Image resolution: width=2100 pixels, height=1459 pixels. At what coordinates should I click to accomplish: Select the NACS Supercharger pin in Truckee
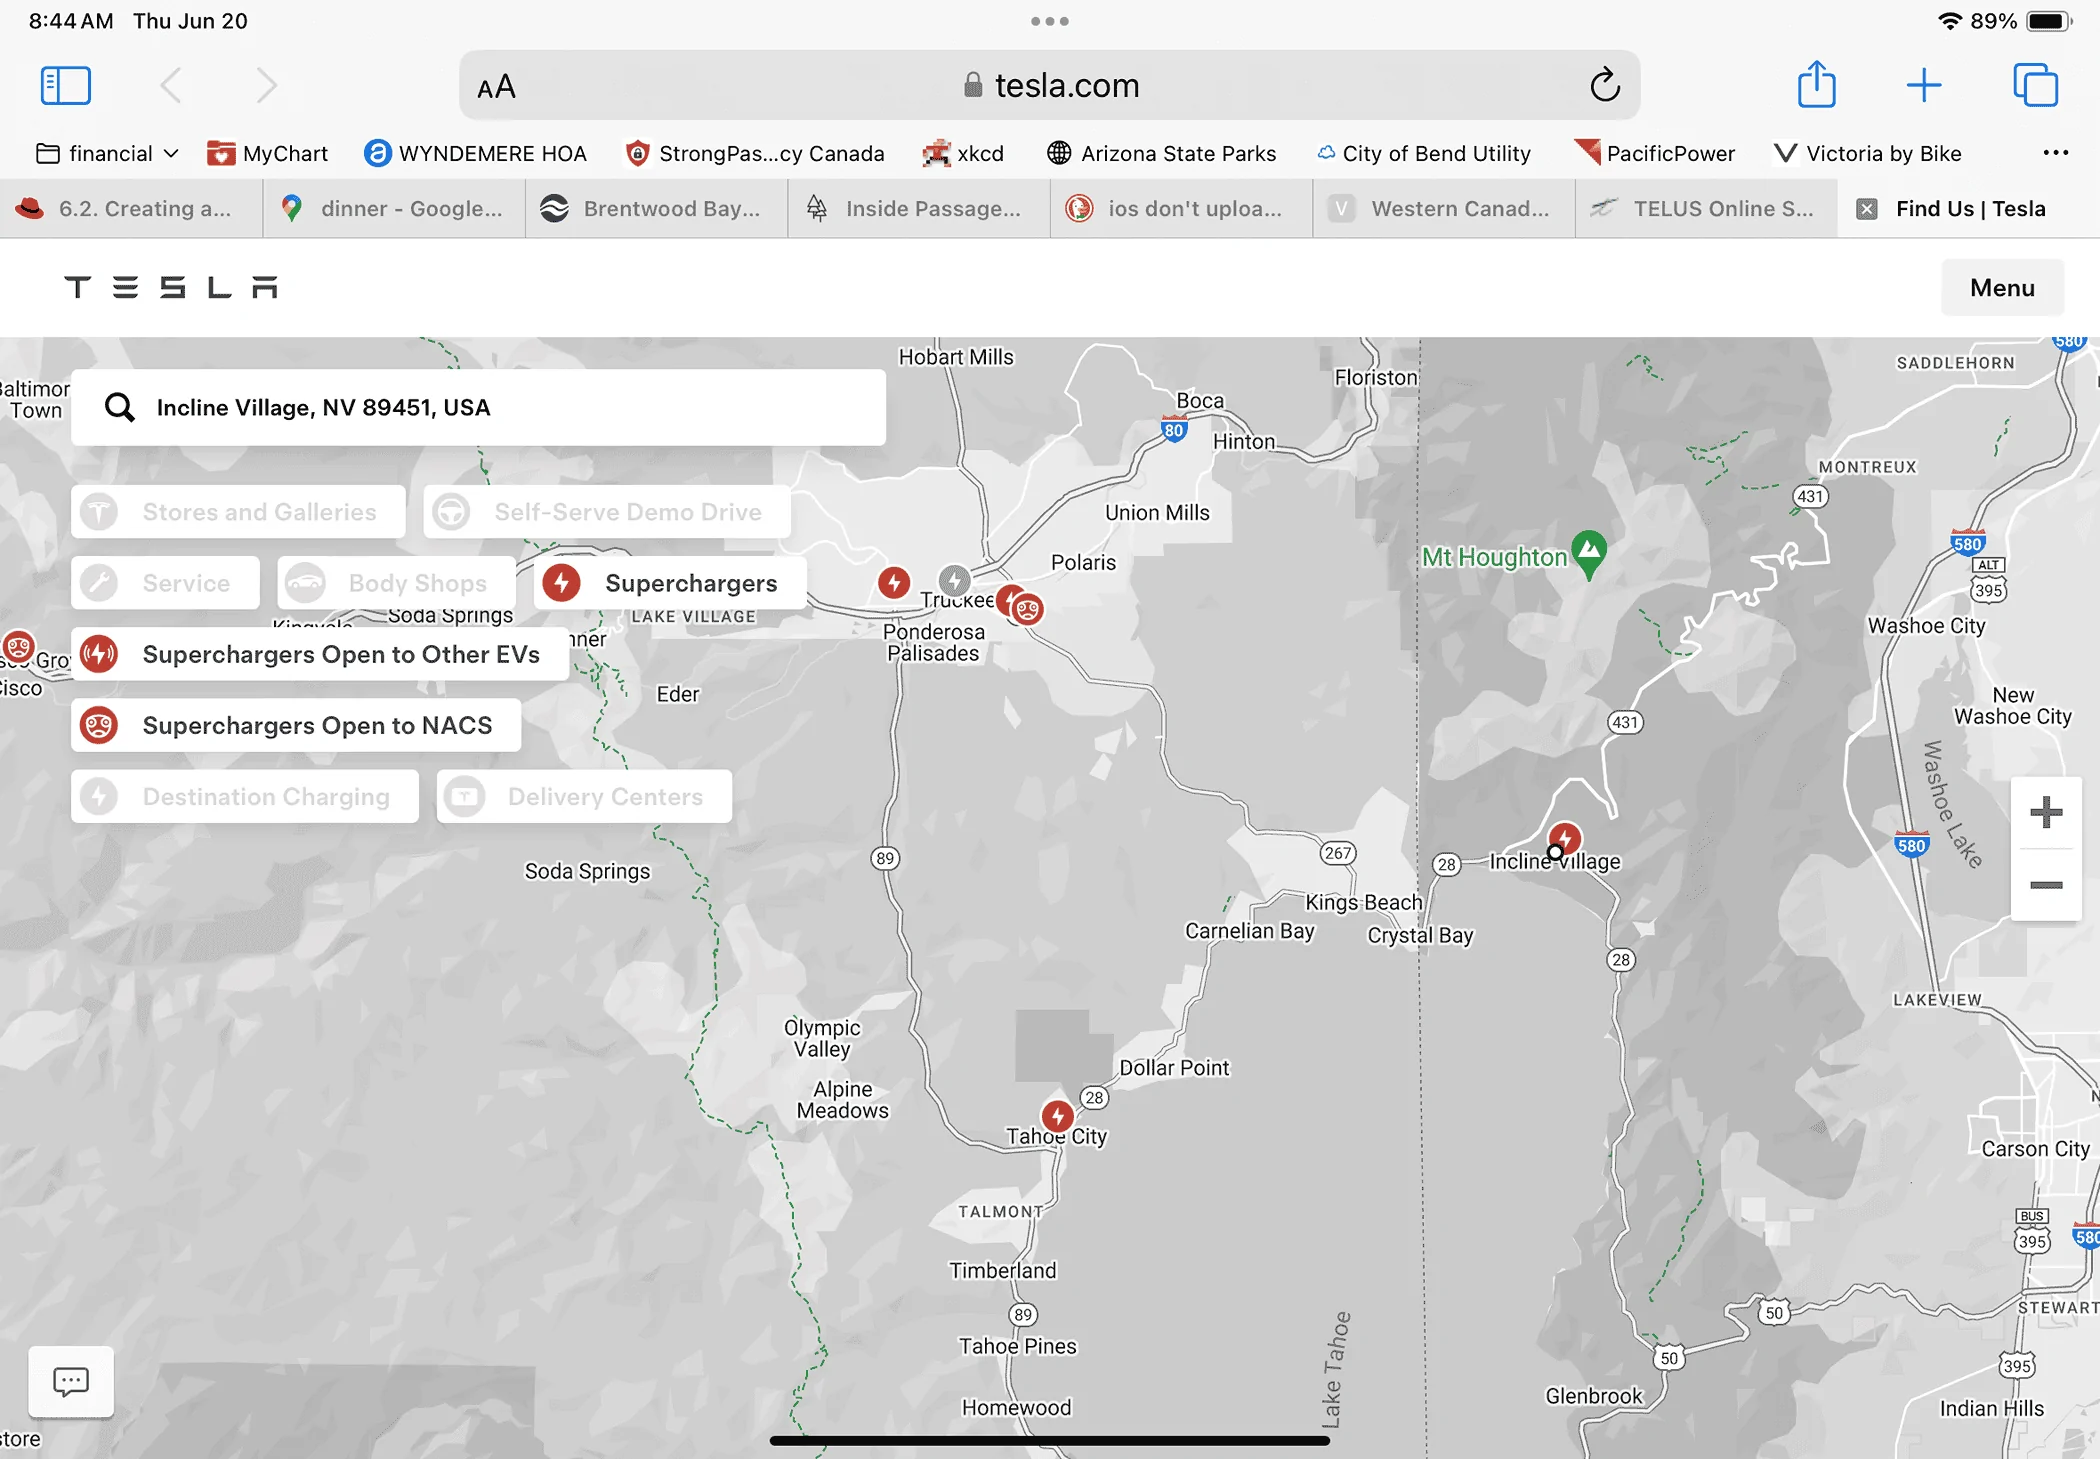click(x=1027, y=608)
